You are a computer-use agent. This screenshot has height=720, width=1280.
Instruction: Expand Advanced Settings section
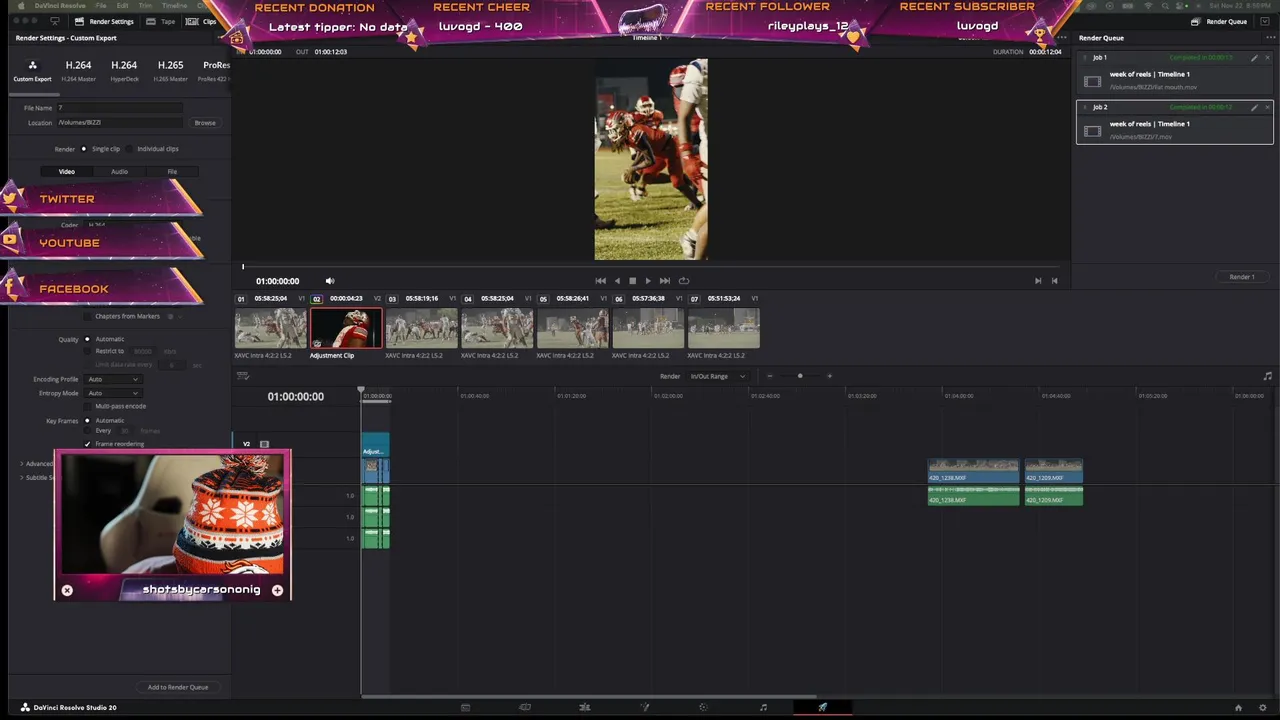pos(22,464)
